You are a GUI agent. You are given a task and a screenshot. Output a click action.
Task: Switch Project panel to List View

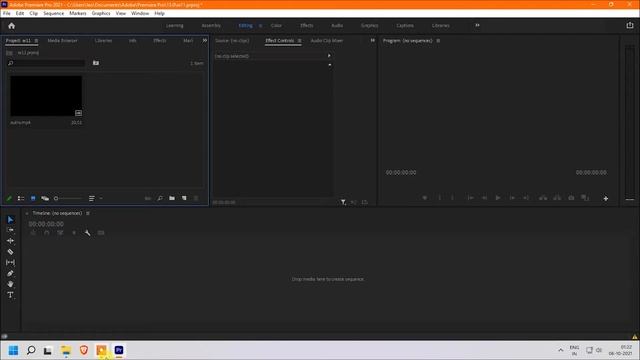[x=21, y=198]
